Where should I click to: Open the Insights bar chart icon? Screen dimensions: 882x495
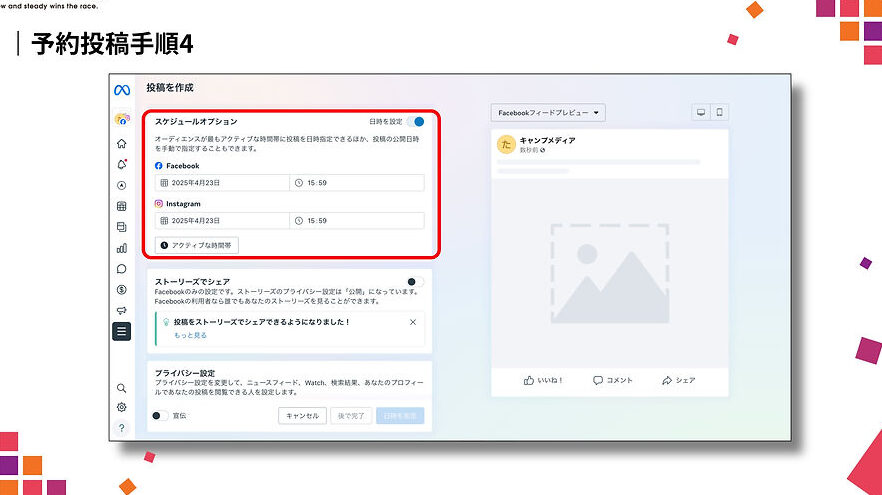[x=121, y=248]
